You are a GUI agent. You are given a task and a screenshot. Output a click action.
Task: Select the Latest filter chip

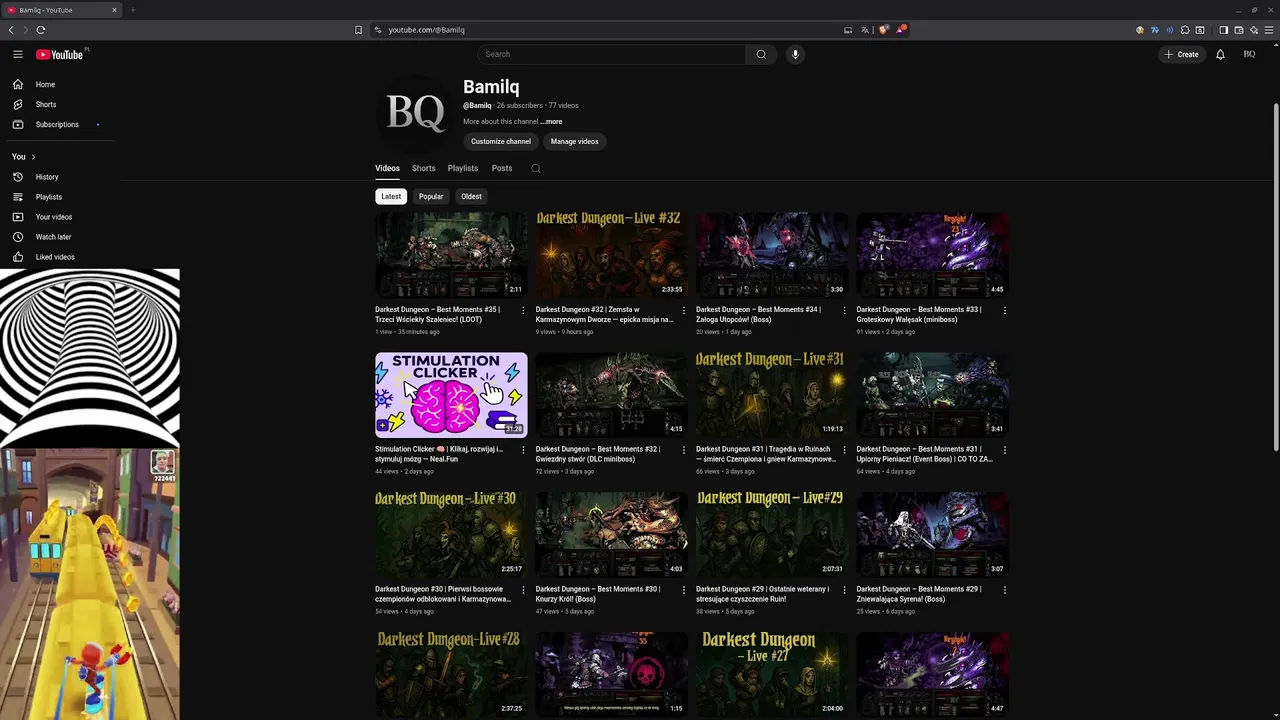(391, 196)
